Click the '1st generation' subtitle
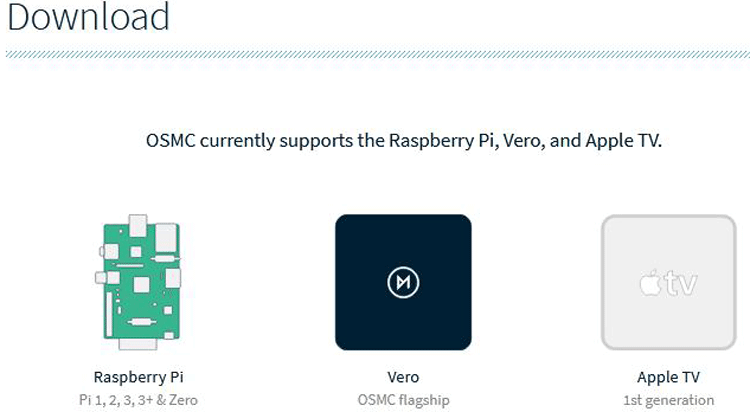750x412 pixels. pos(668,400)
